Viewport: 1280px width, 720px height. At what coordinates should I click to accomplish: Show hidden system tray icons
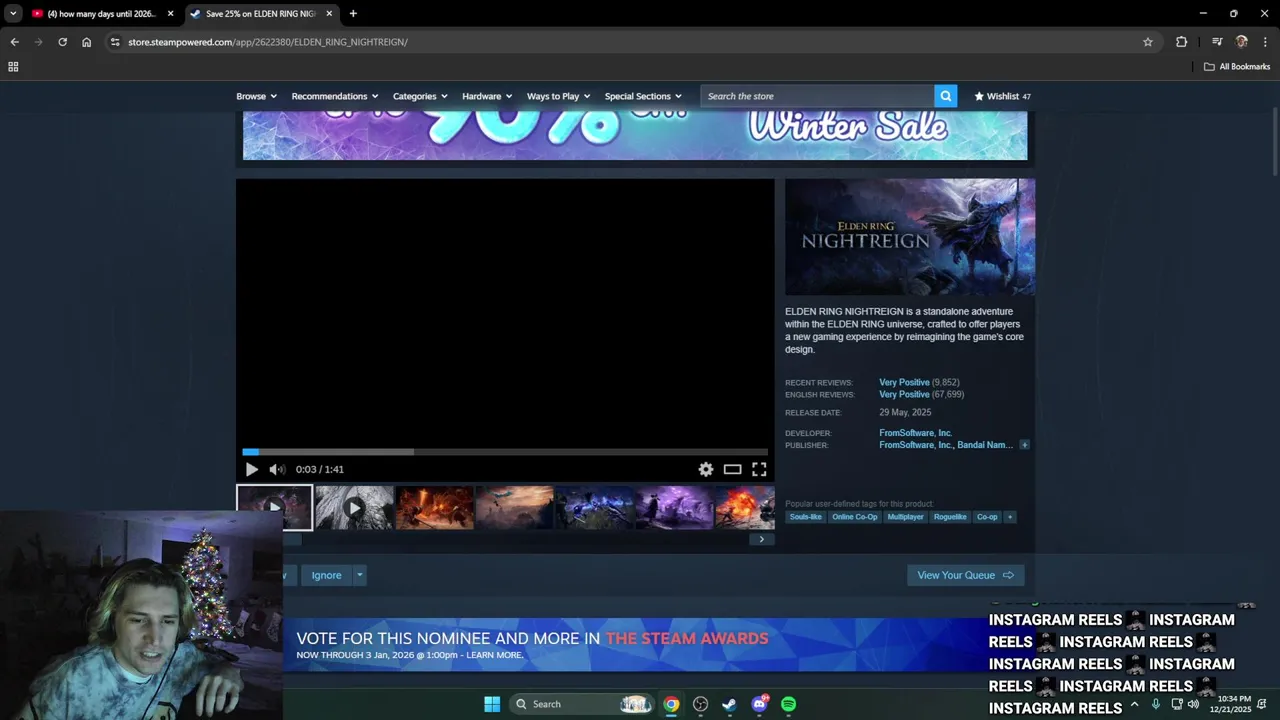click(x=1134, y=704)
